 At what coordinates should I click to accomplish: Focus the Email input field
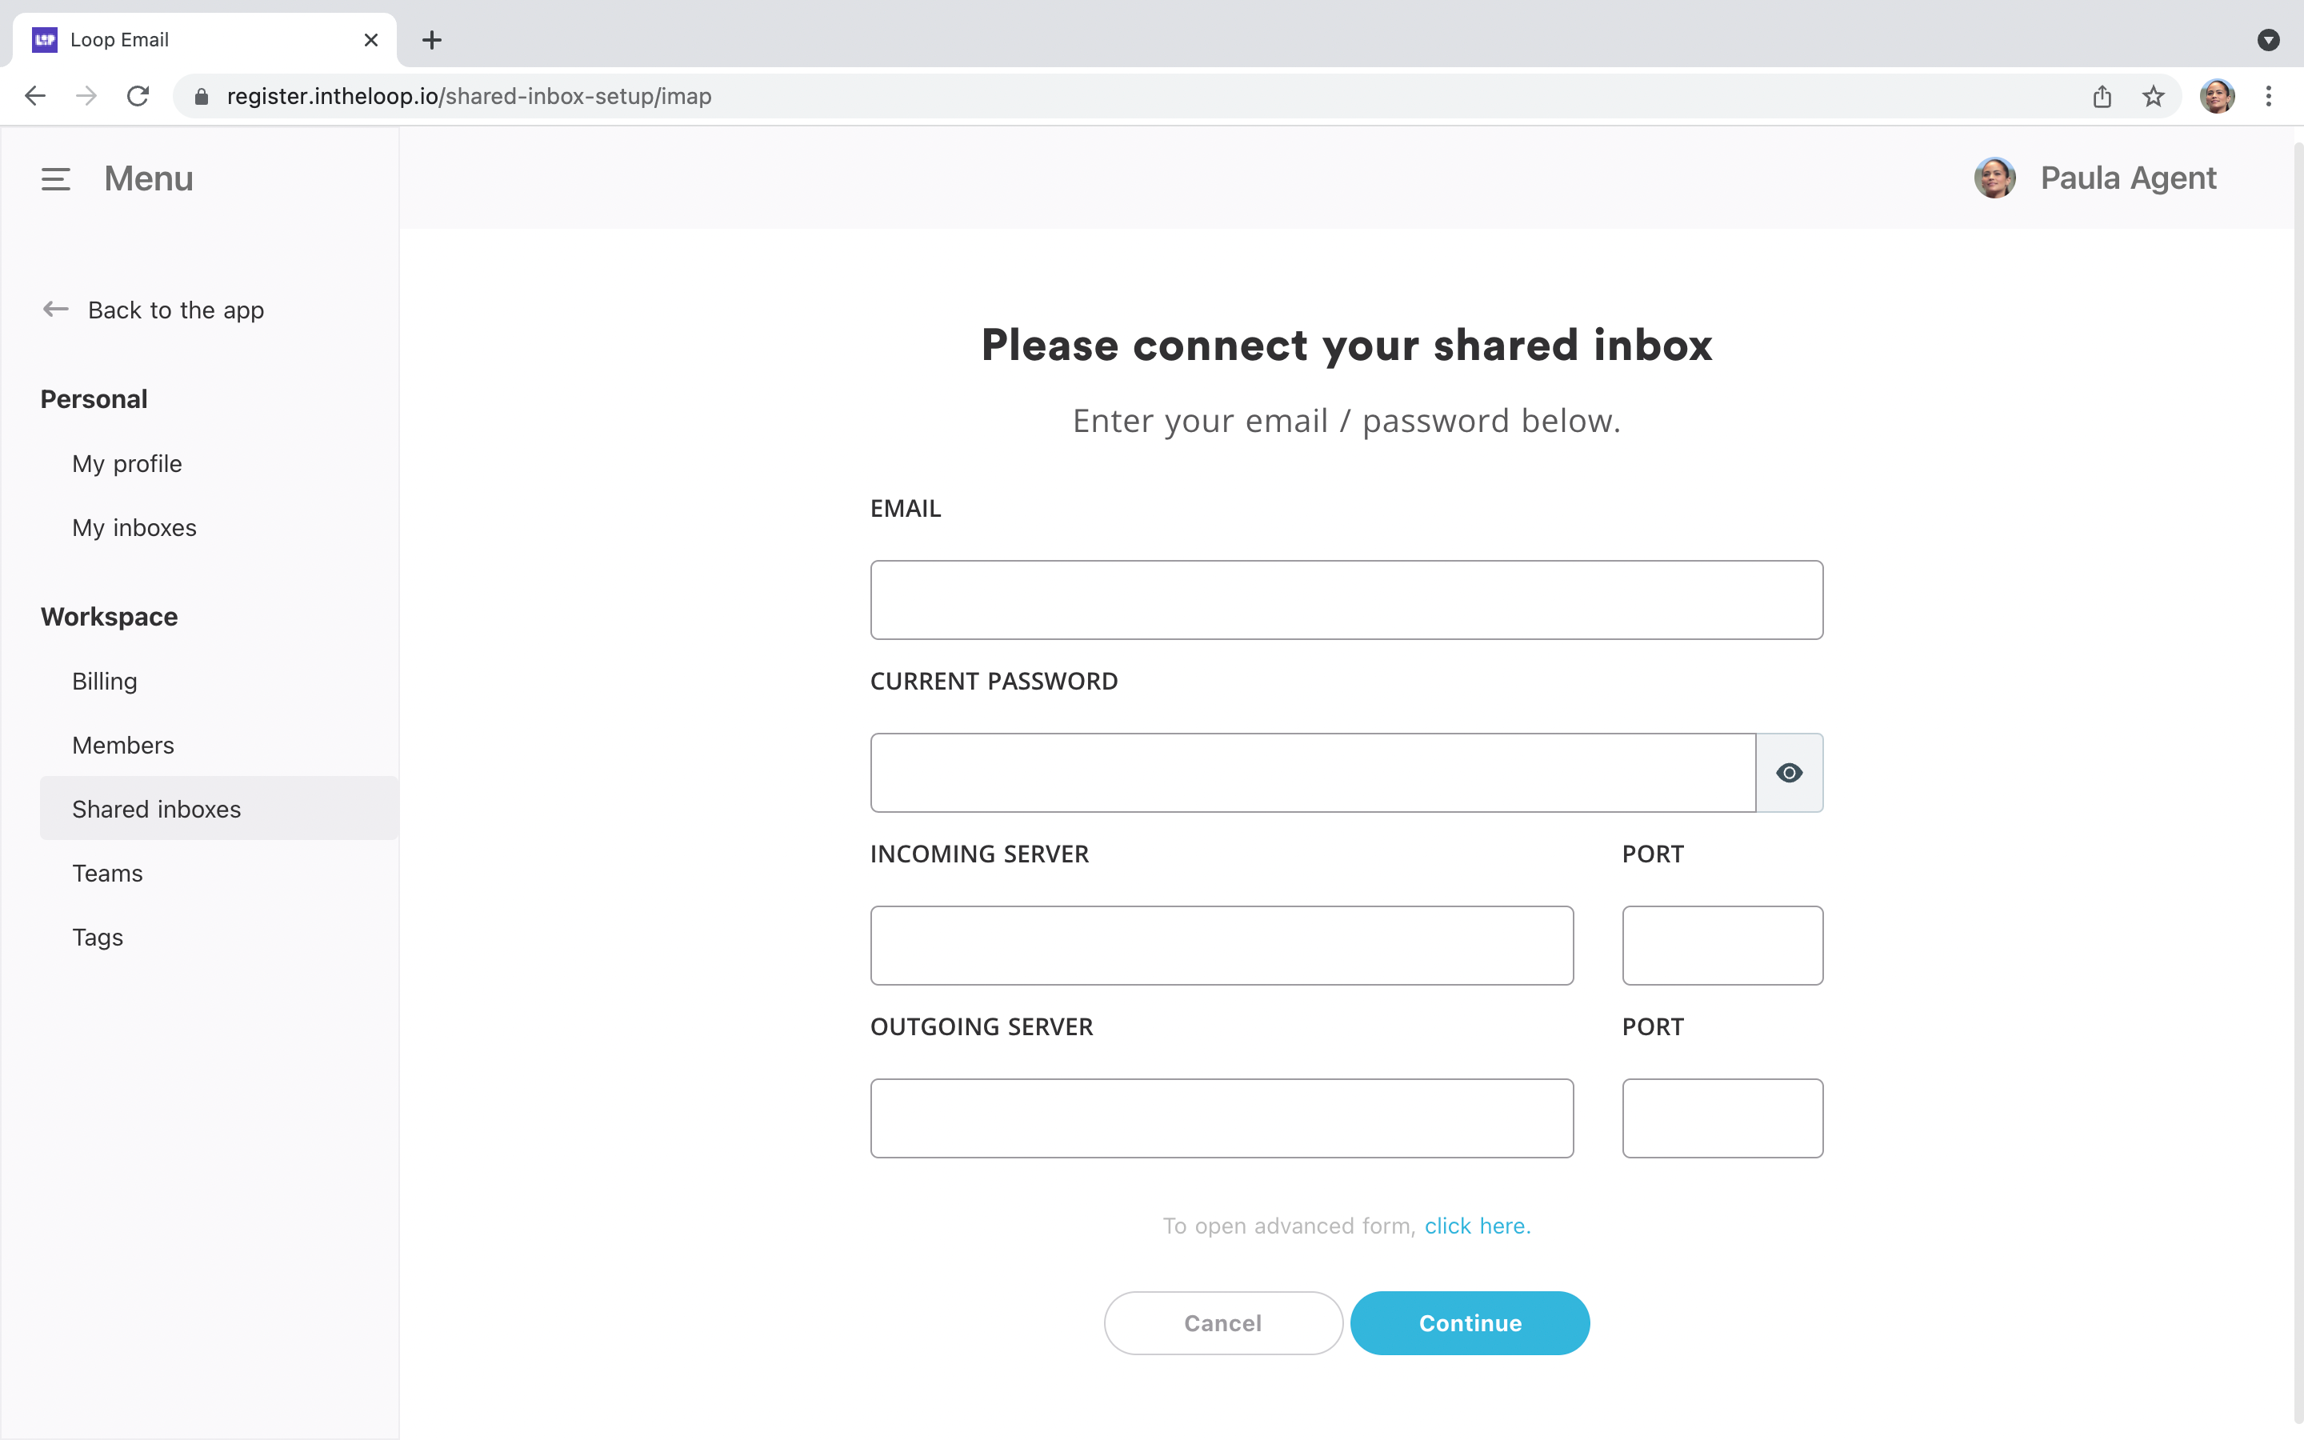1346,600
